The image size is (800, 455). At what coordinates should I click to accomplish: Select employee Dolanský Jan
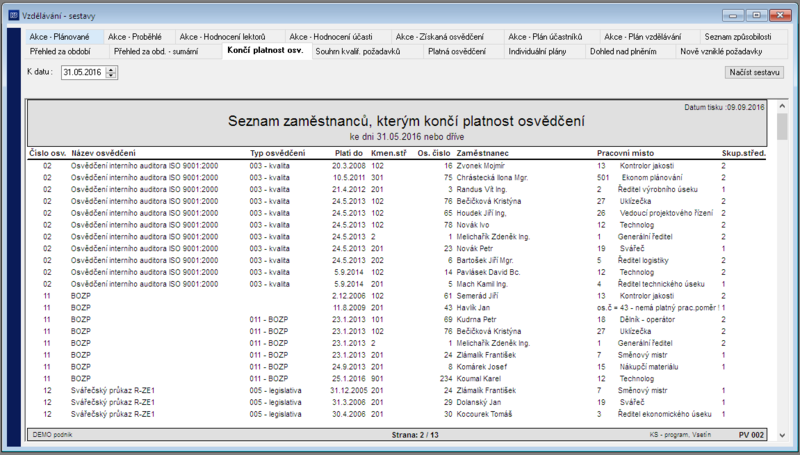click(x=478, y=402)
